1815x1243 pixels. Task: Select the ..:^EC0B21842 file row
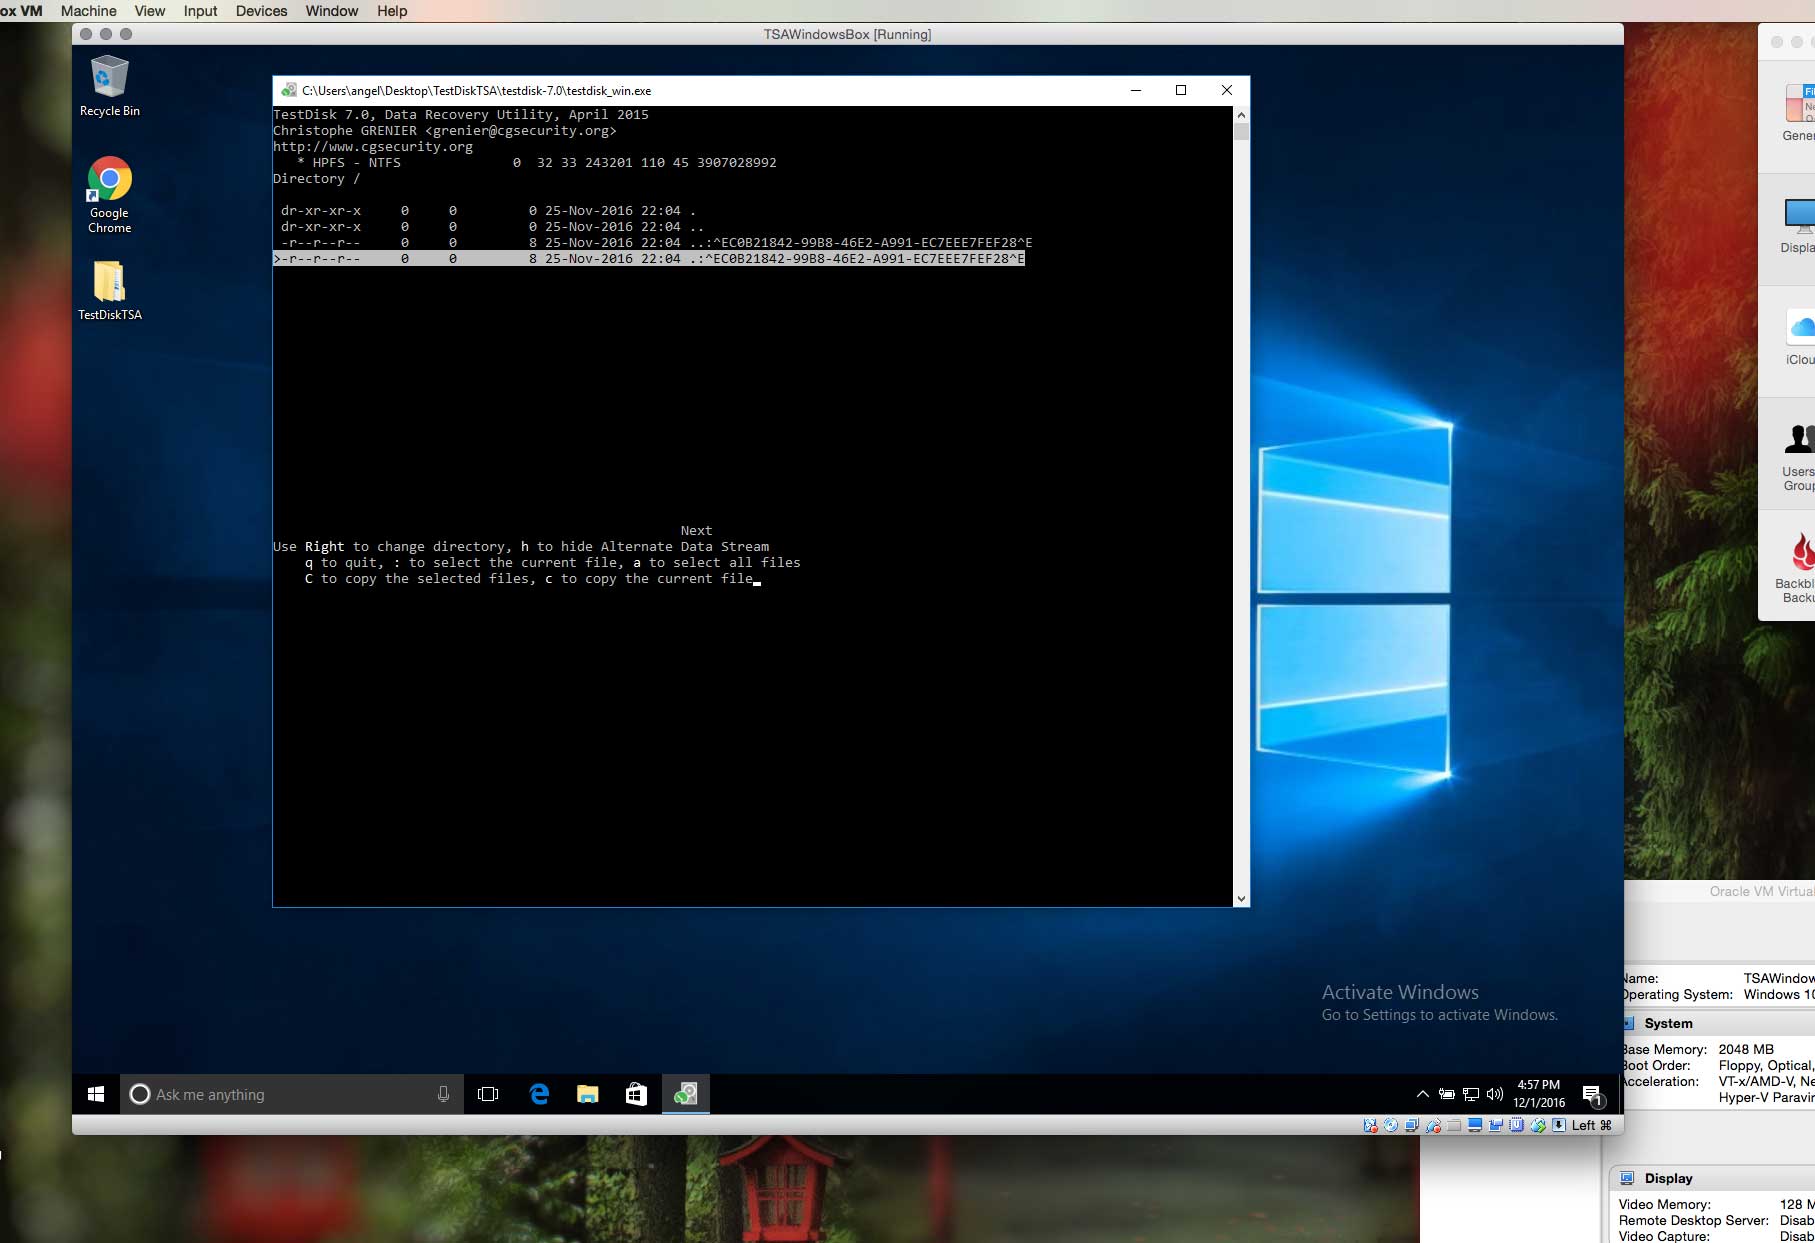pos(656,242)
